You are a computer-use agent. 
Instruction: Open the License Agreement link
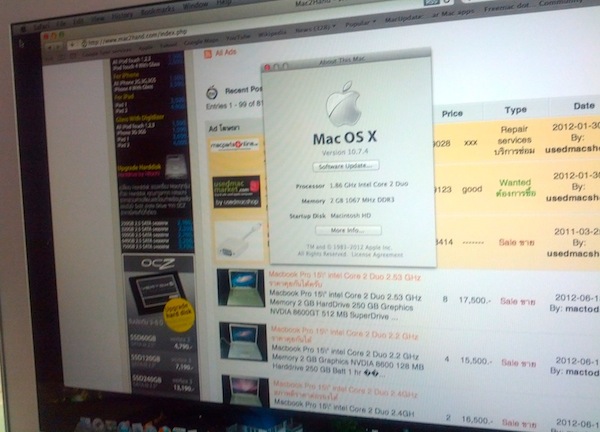371,253
